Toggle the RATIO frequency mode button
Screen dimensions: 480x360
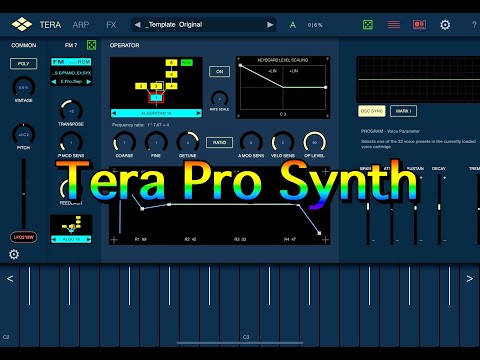click(x=219, y=142)
